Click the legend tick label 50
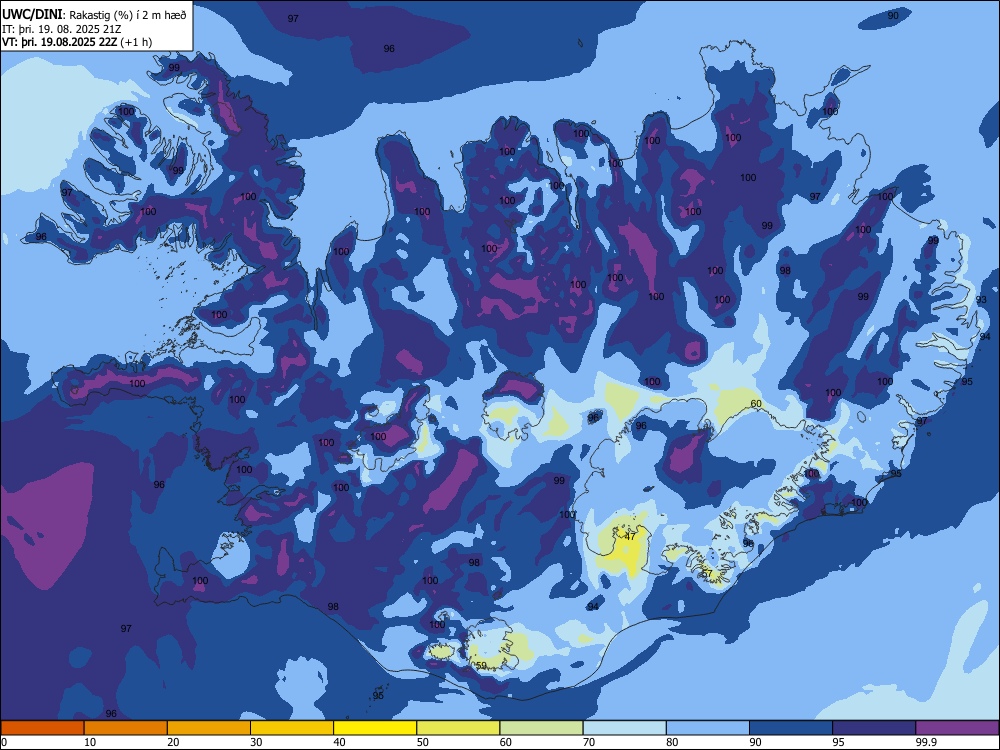This screenshot has width=1000, height=750. 423,742
